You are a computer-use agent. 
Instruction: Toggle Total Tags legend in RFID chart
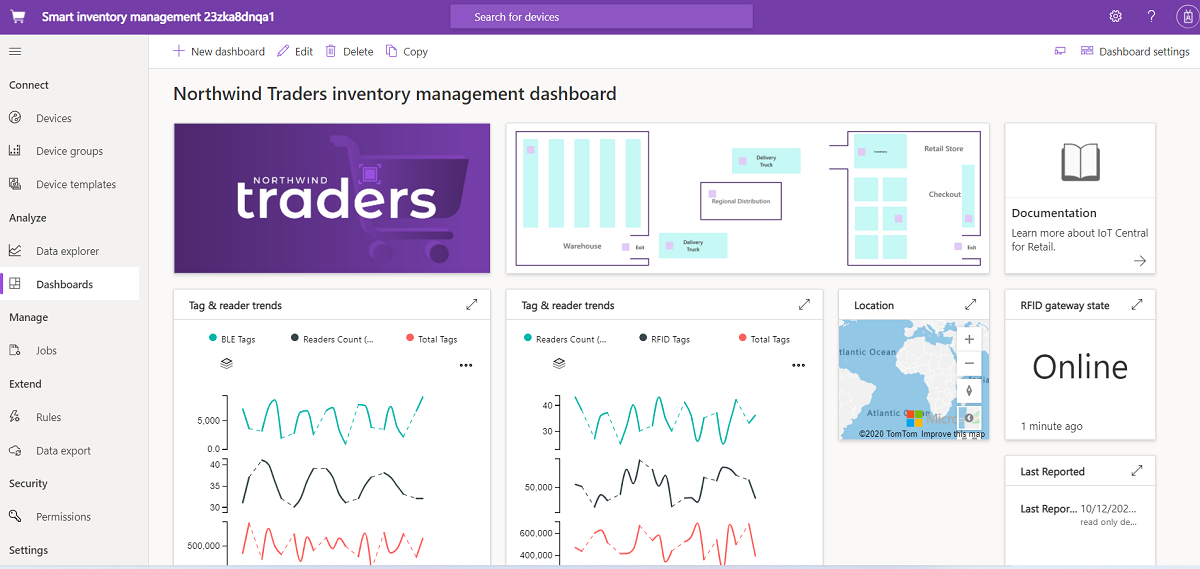coord(764,339)
